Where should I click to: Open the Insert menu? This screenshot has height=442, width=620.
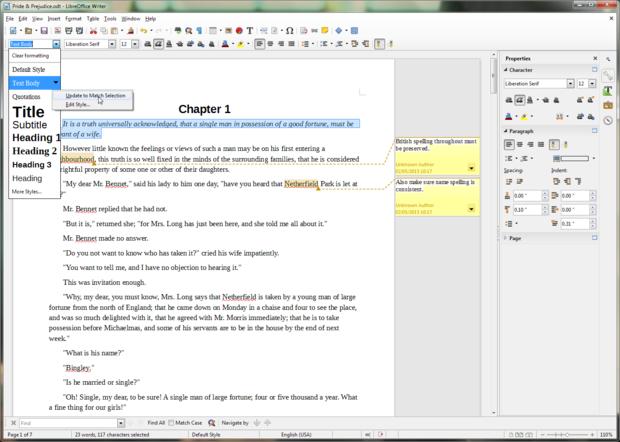53,18
